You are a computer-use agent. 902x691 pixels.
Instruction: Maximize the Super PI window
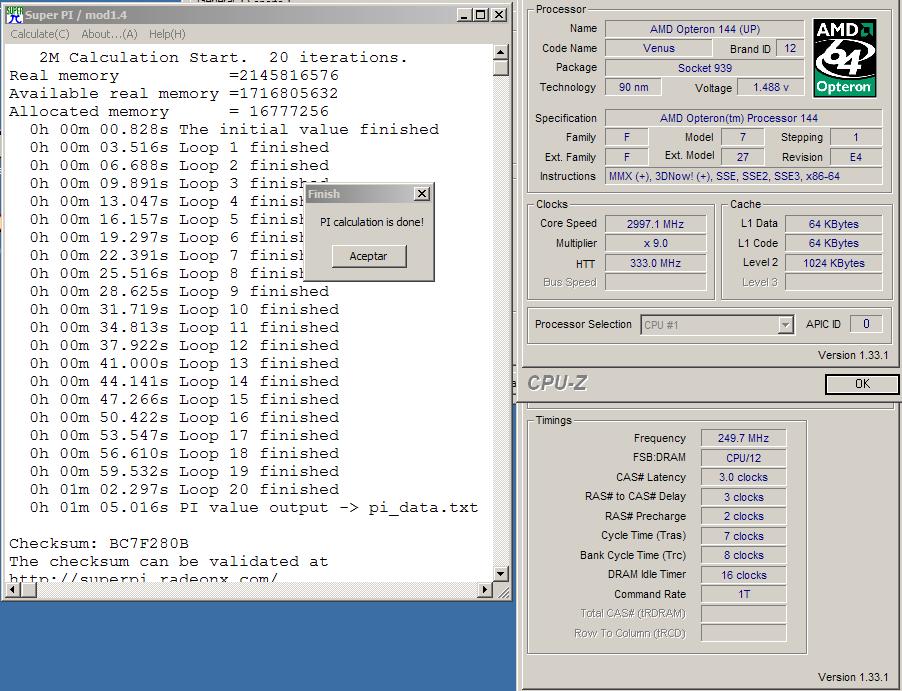point(481,15)
